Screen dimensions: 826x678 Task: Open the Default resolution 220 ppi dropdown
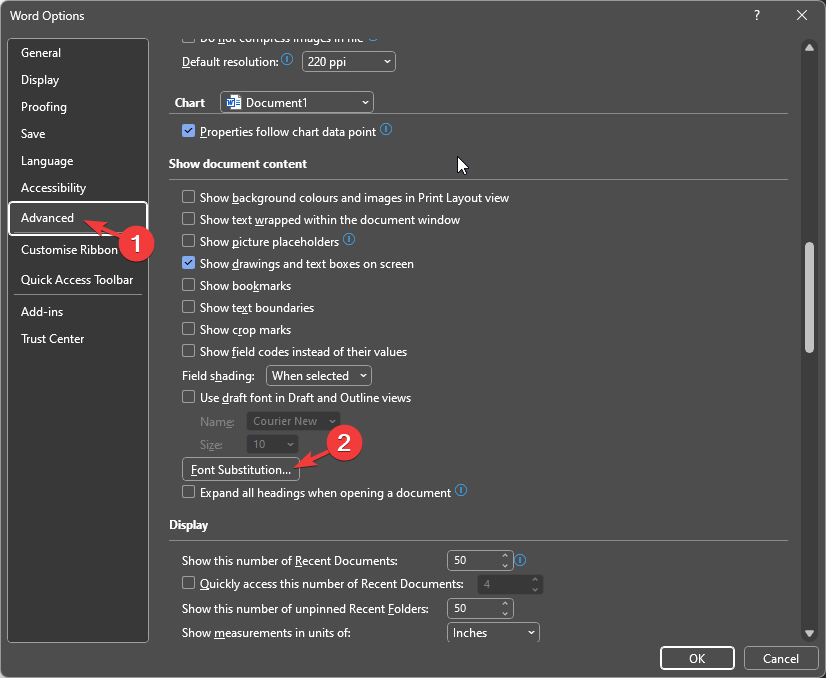pos(349,62)
